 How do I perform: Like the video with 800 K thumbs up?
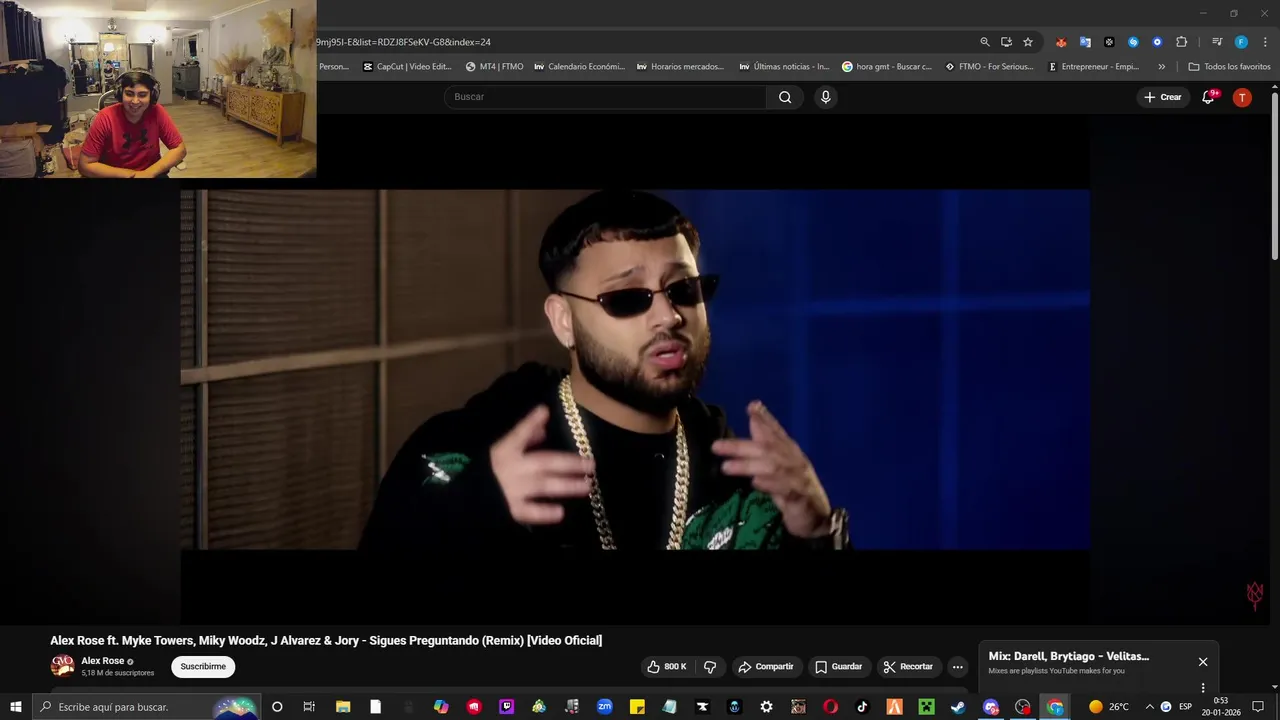[x=666, y=667]
